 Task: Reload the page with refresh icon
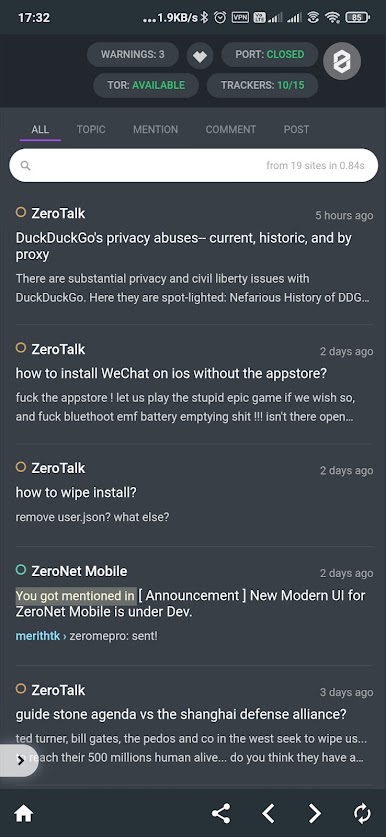(362, 814)
